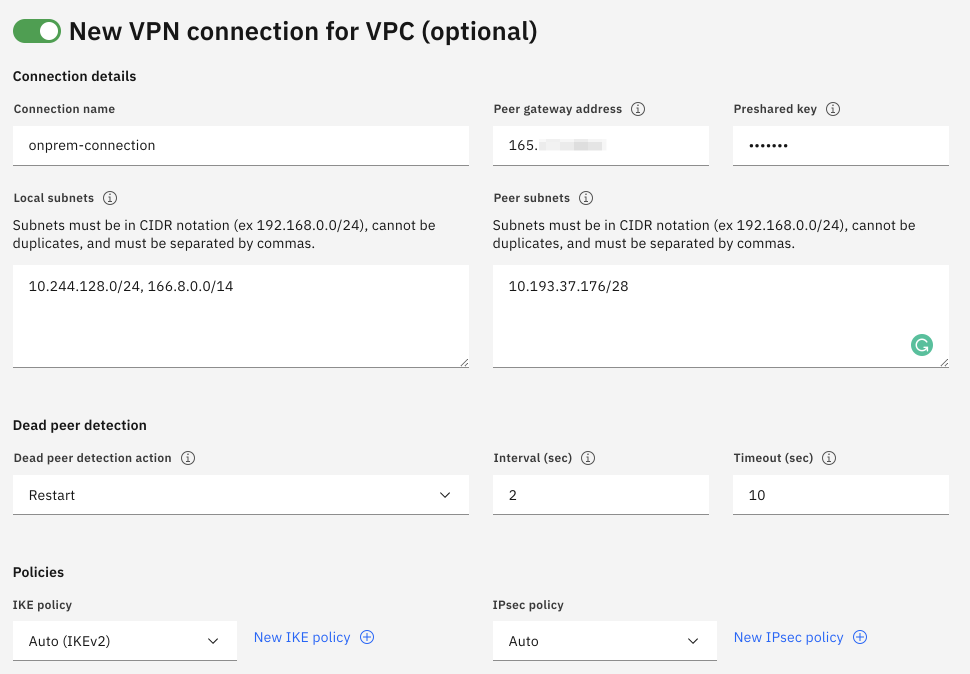The height and width of the screenshot is (674, 970).
Task: Click the green Grammarly icon in Peer subnets
Action: [921, 345]
